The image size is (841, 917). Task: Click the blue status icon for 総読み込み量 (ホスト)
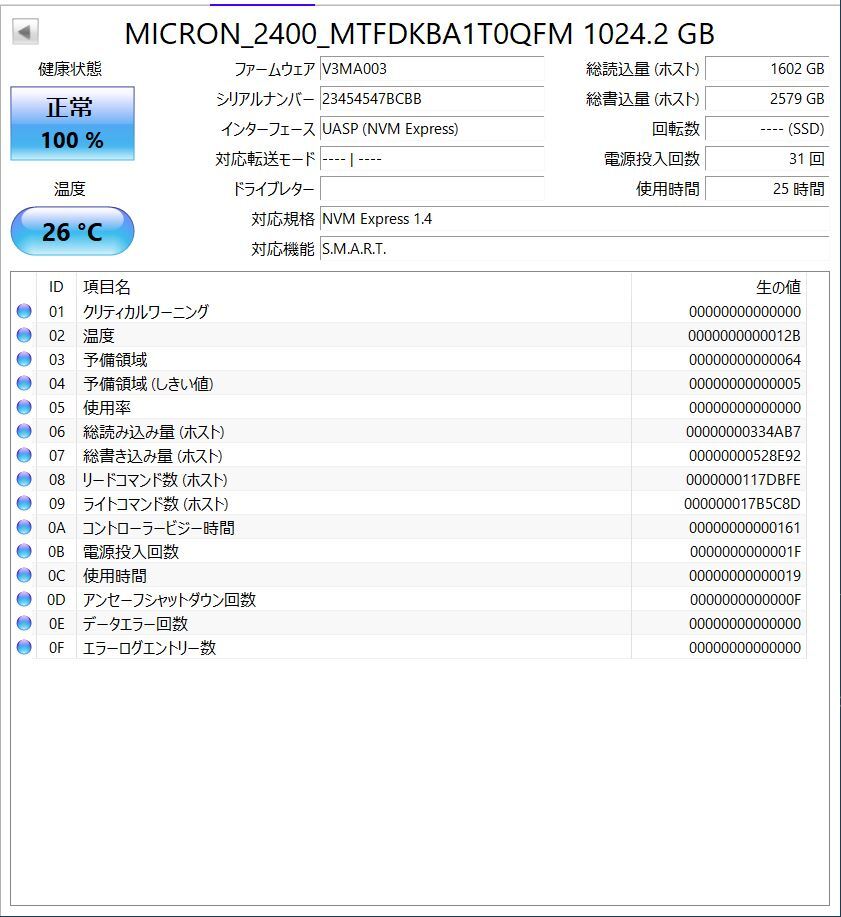tap(24, 431)
